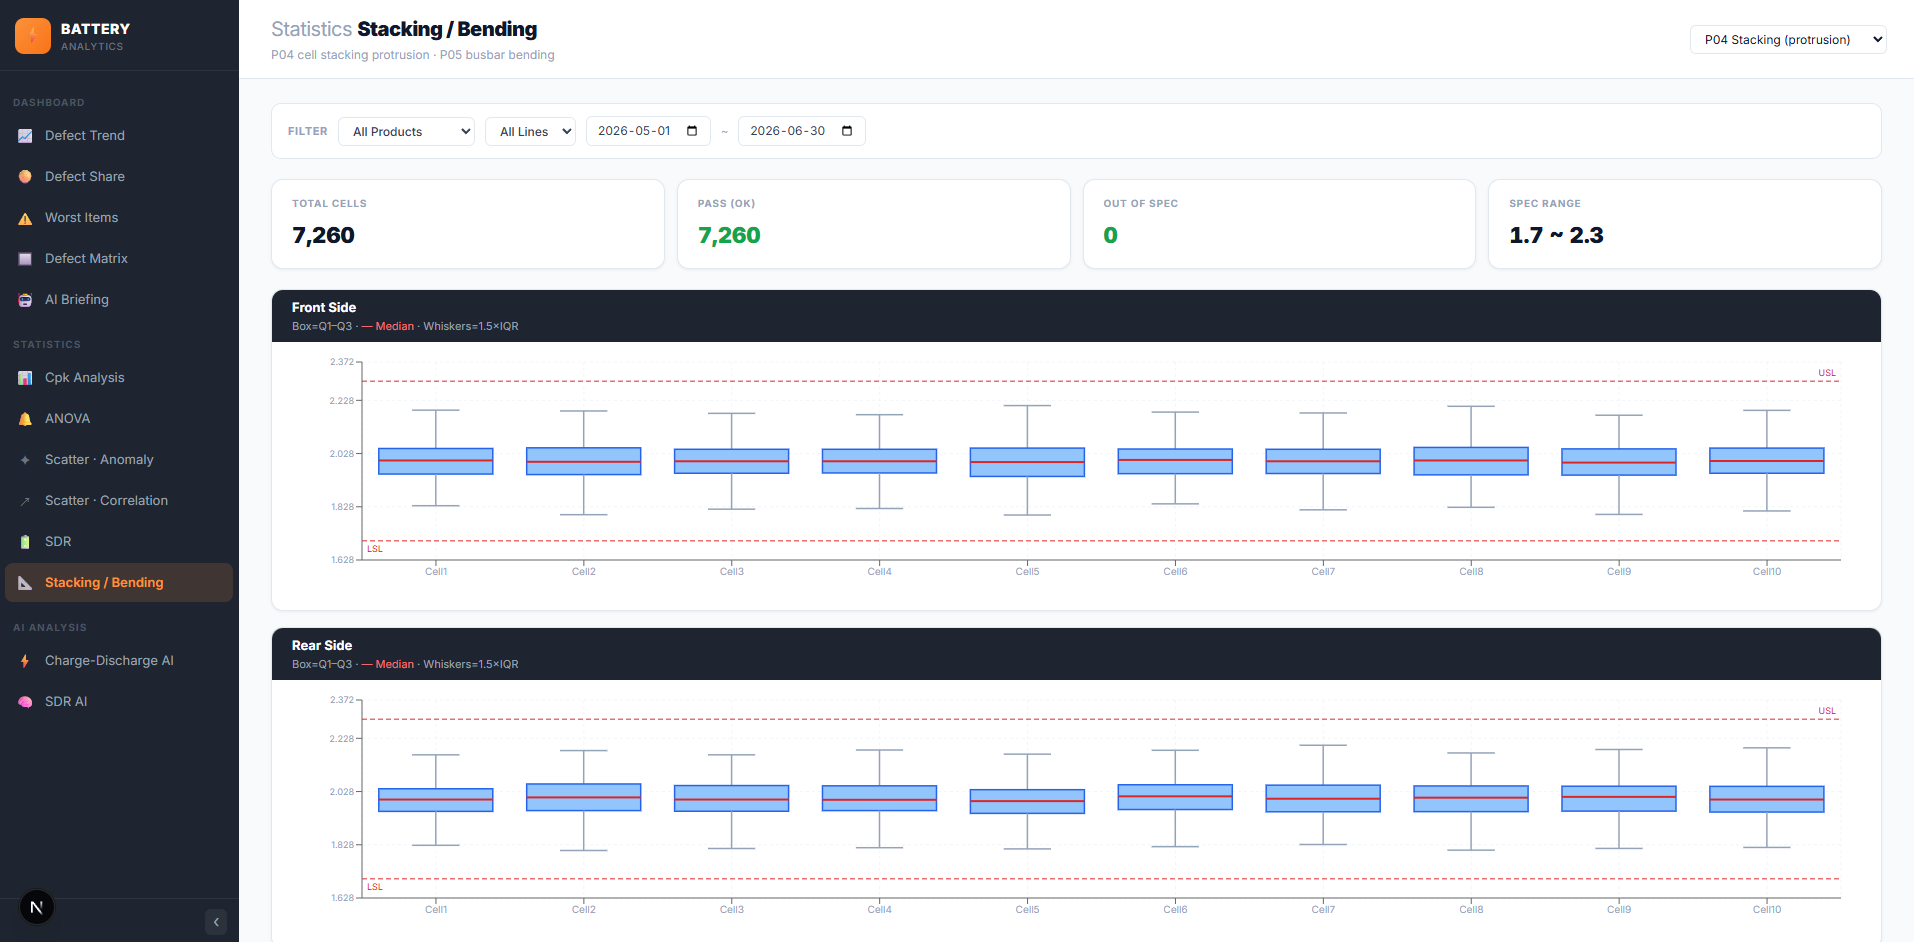This screenshot has height=942, width=1914.
Task: Click the Cell2 box in Rear Side chart
Action: point(584,797)
